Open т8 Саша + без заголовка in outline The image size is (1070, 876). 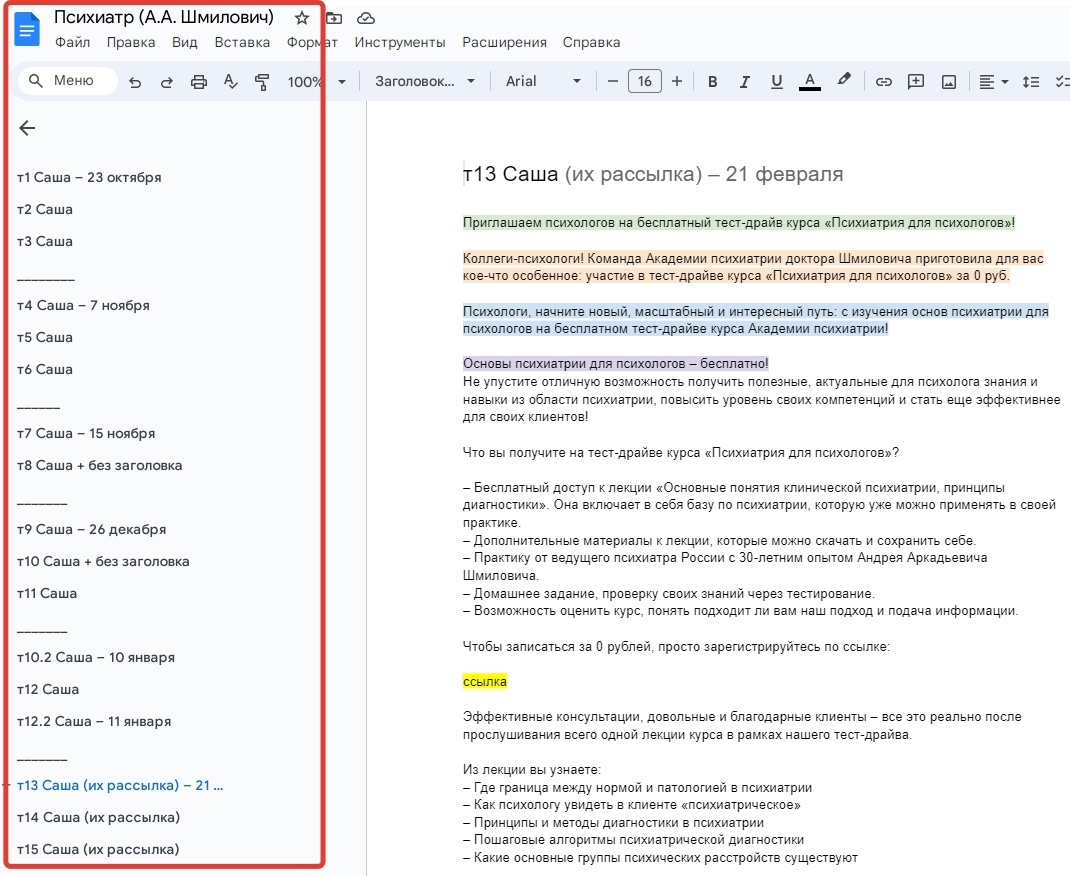(x=100, y=466)
